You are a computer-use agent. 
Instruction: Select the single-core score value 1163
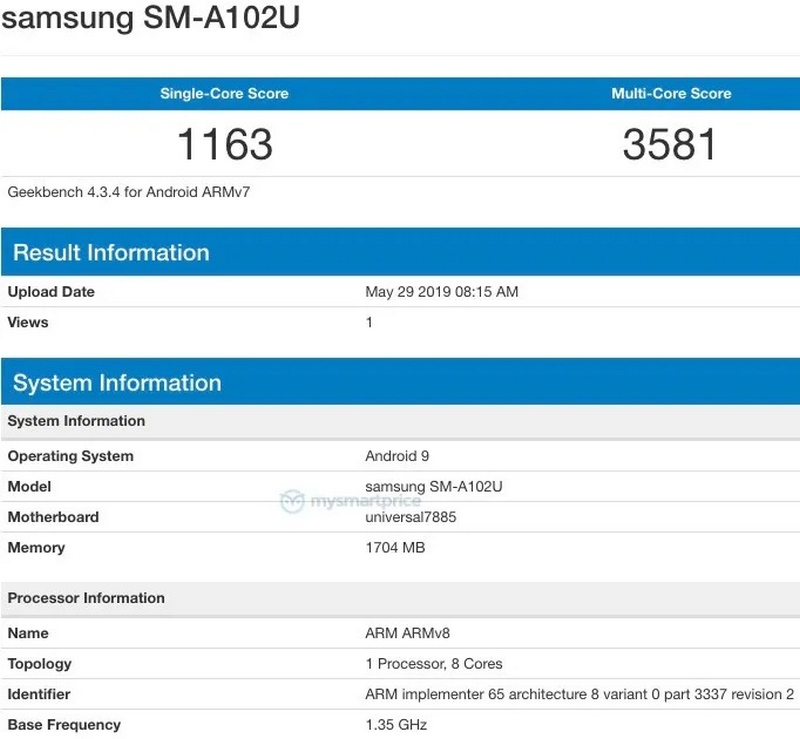pyautogui.click(x=224, y=145)
